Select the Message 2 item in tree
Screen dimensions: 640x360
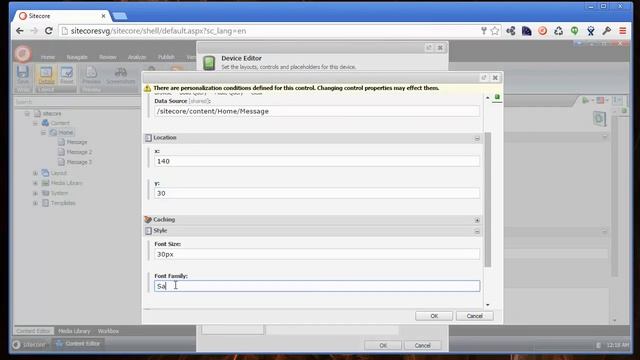point(79,152)
